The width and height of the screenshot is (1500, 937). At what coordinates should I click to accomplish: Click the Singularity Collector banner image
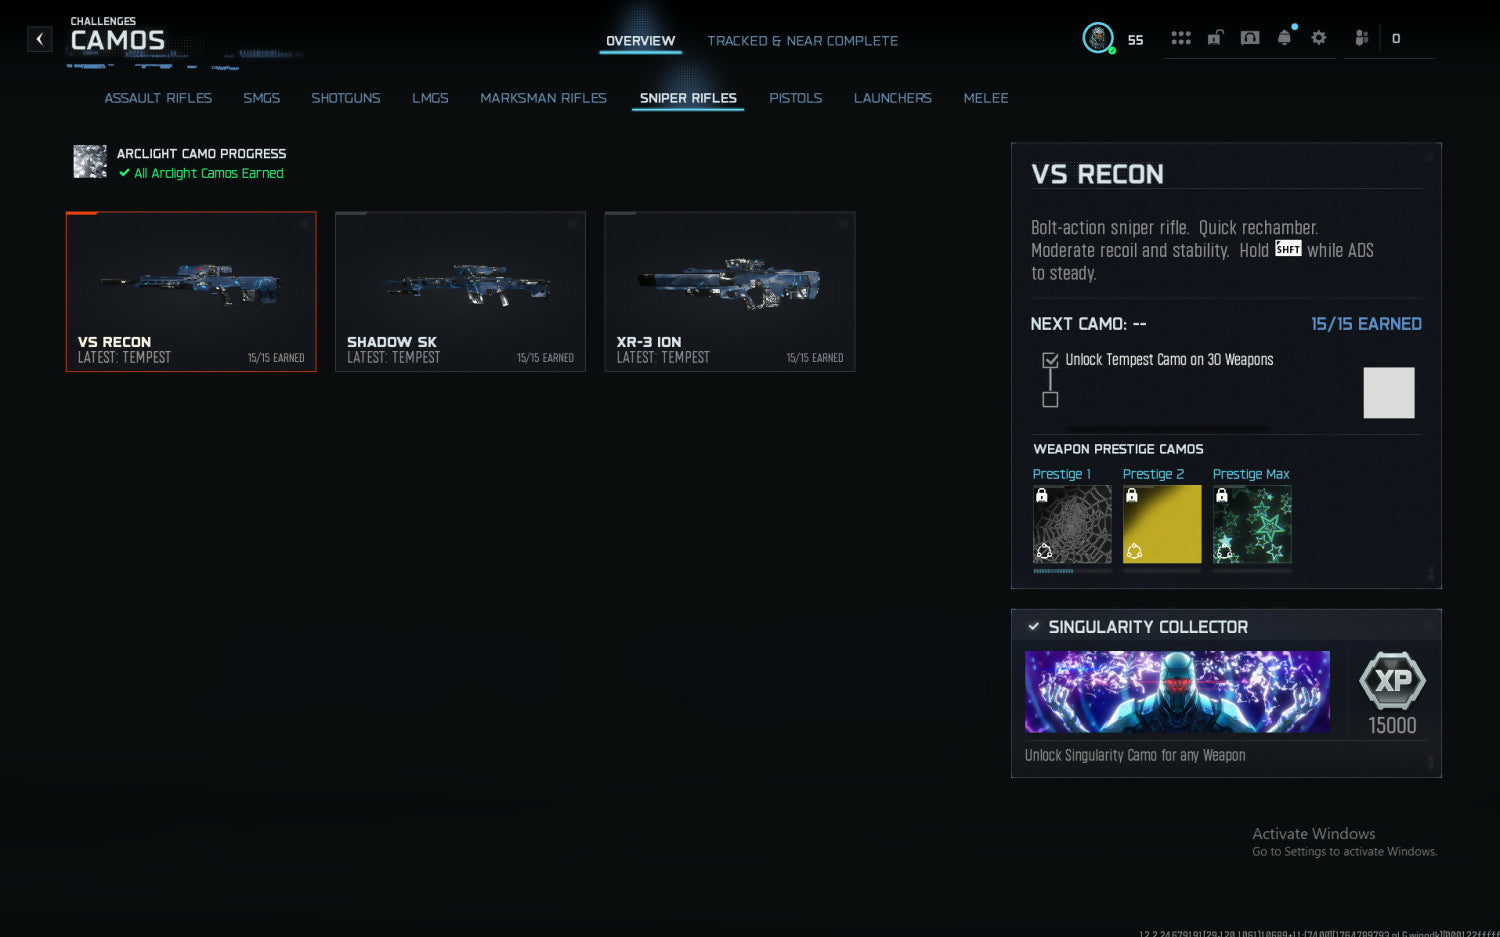point(1177,692)
